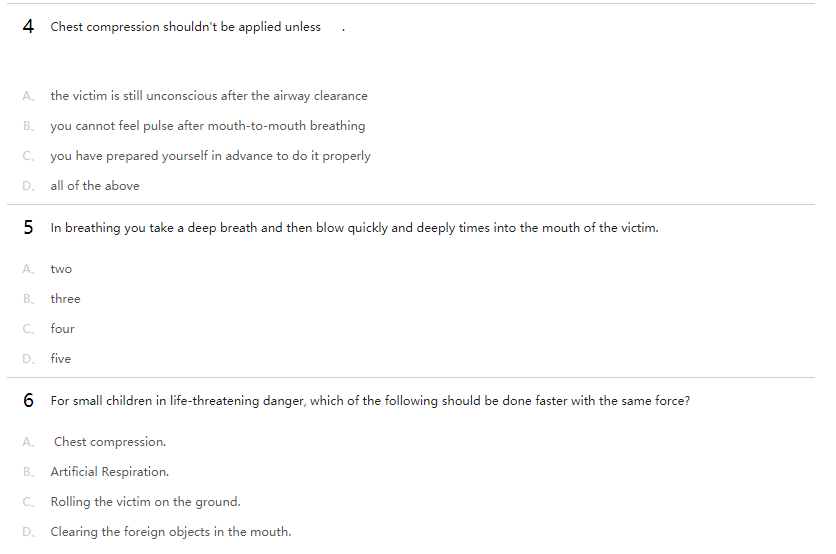The width and height of the screenshot is (836, 554).
Task: Click the 'Chest compression shouldn't be applied unless' prompt
Action: coord(186,27)
